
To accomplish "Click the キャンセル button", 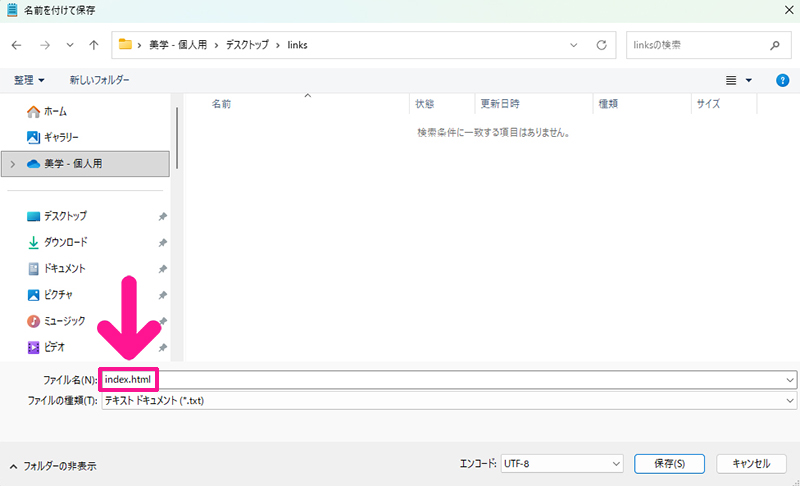I will (x=751, y=464).
